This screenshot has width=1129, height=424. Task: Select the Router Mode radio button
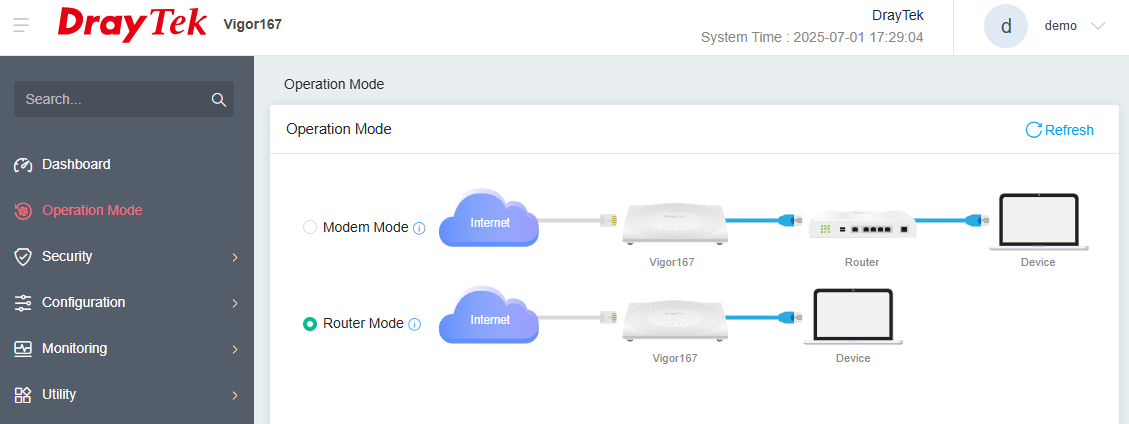[x=310, y=323]
